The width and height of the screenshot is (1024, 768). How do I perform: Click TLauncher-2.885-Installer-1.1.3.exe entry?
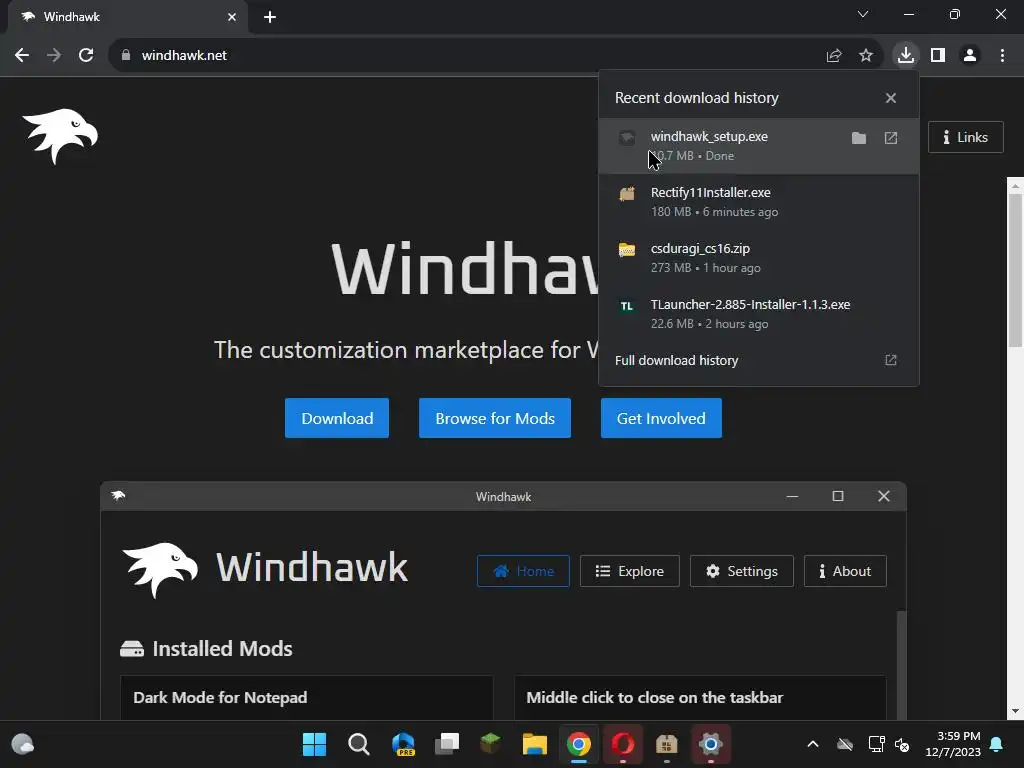point(758,314)
